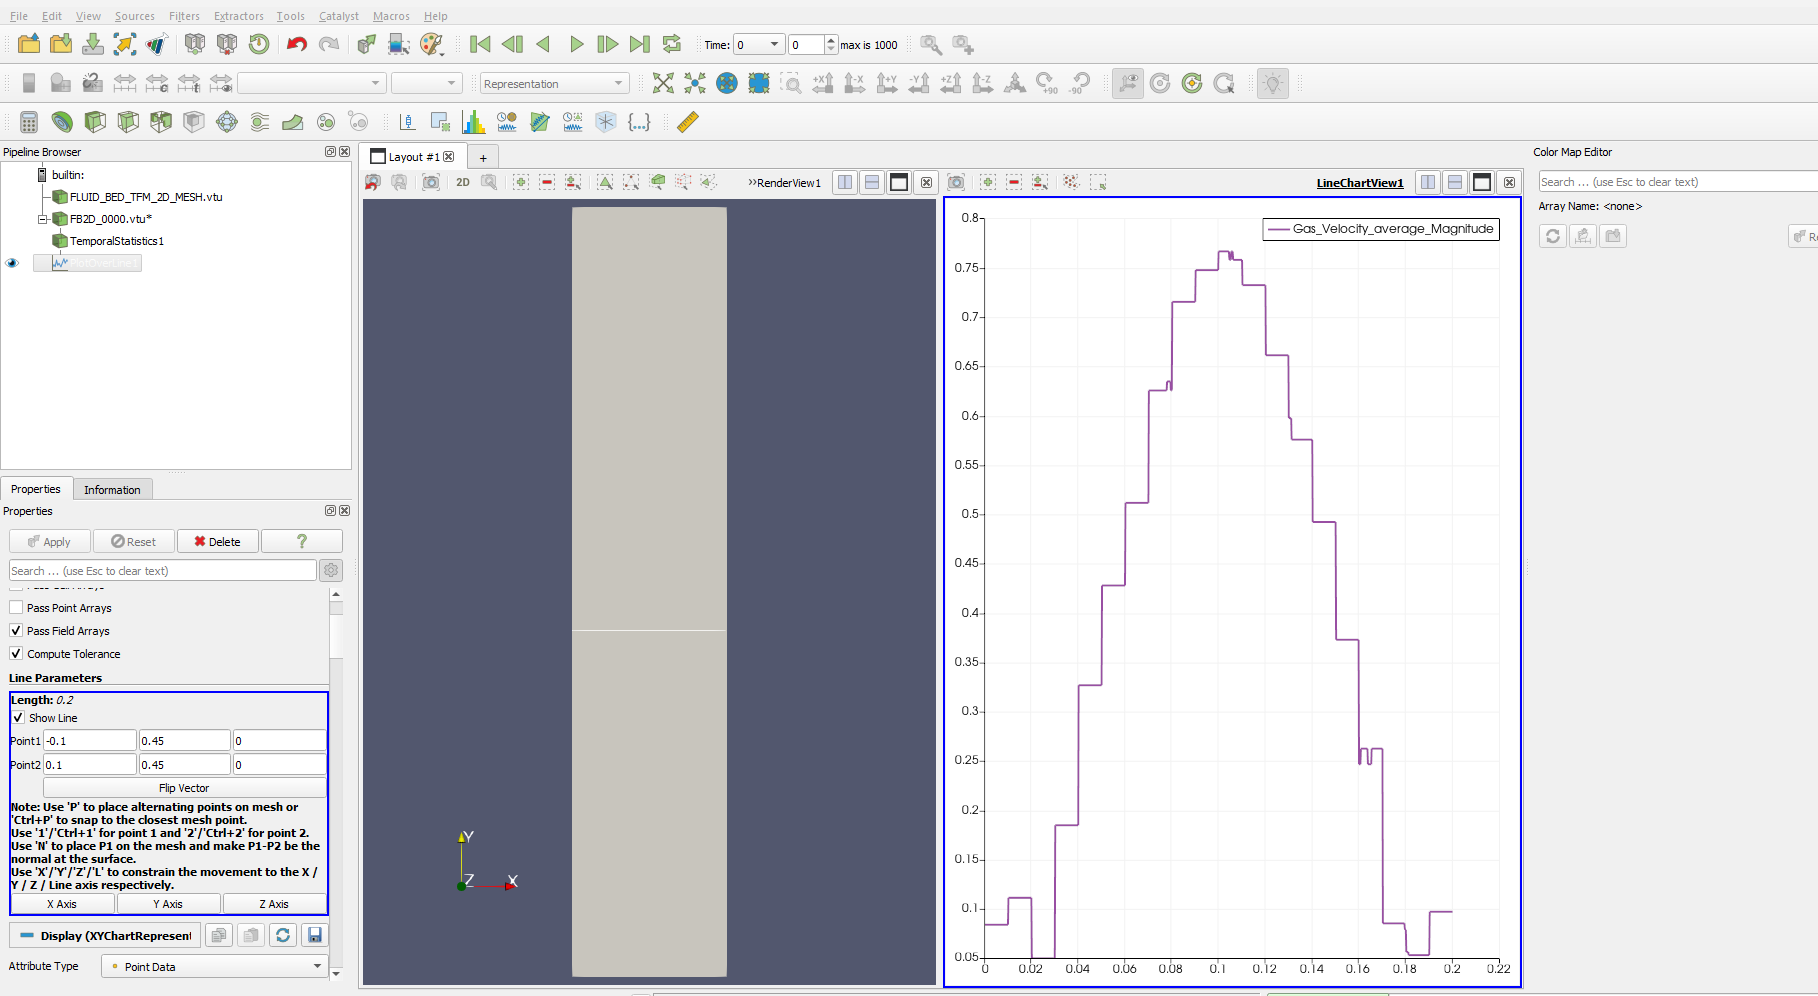Rotate view 90 degrees clockwise
This screenshot has width=1818, height=996.
tap(1047, 83)
